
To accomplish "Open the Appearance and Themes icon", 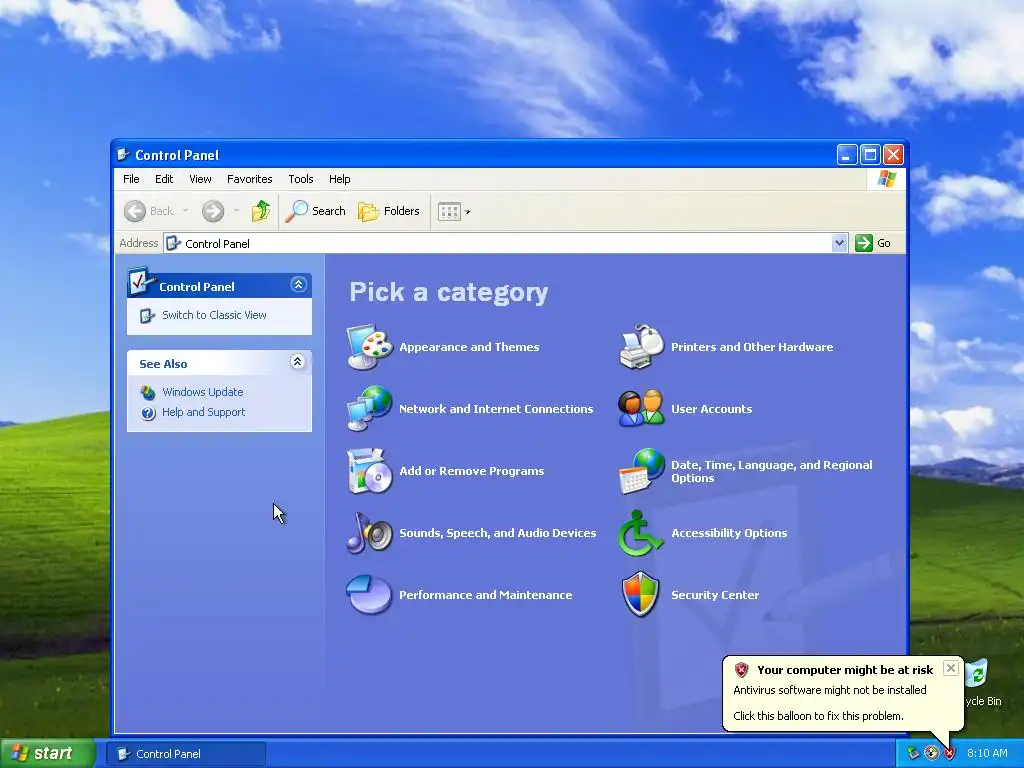I will [x=370, y=347].
